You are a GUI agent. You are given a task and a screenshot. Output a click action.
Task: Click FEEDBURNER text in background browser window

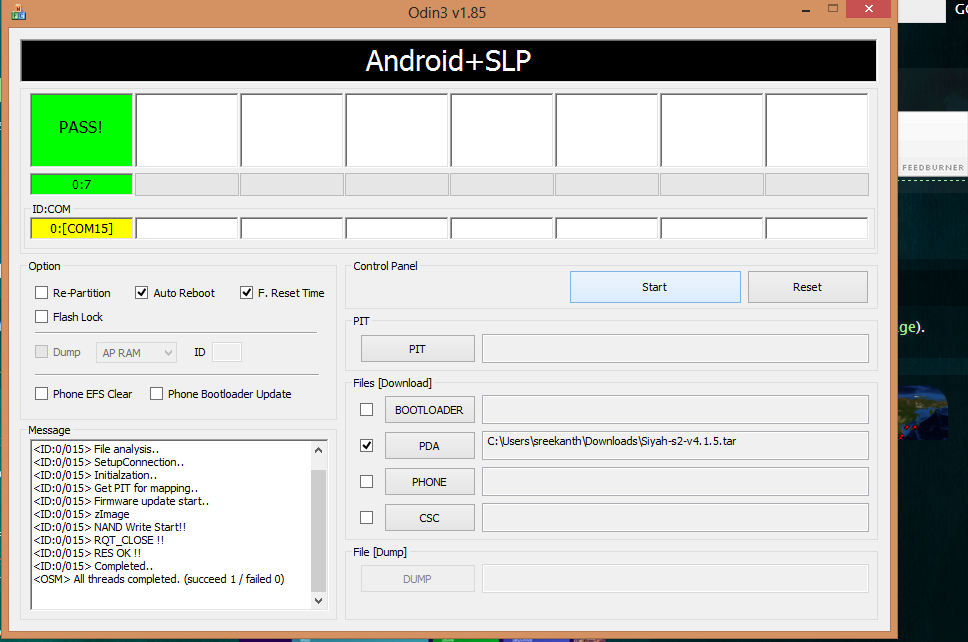click(933, 167)
